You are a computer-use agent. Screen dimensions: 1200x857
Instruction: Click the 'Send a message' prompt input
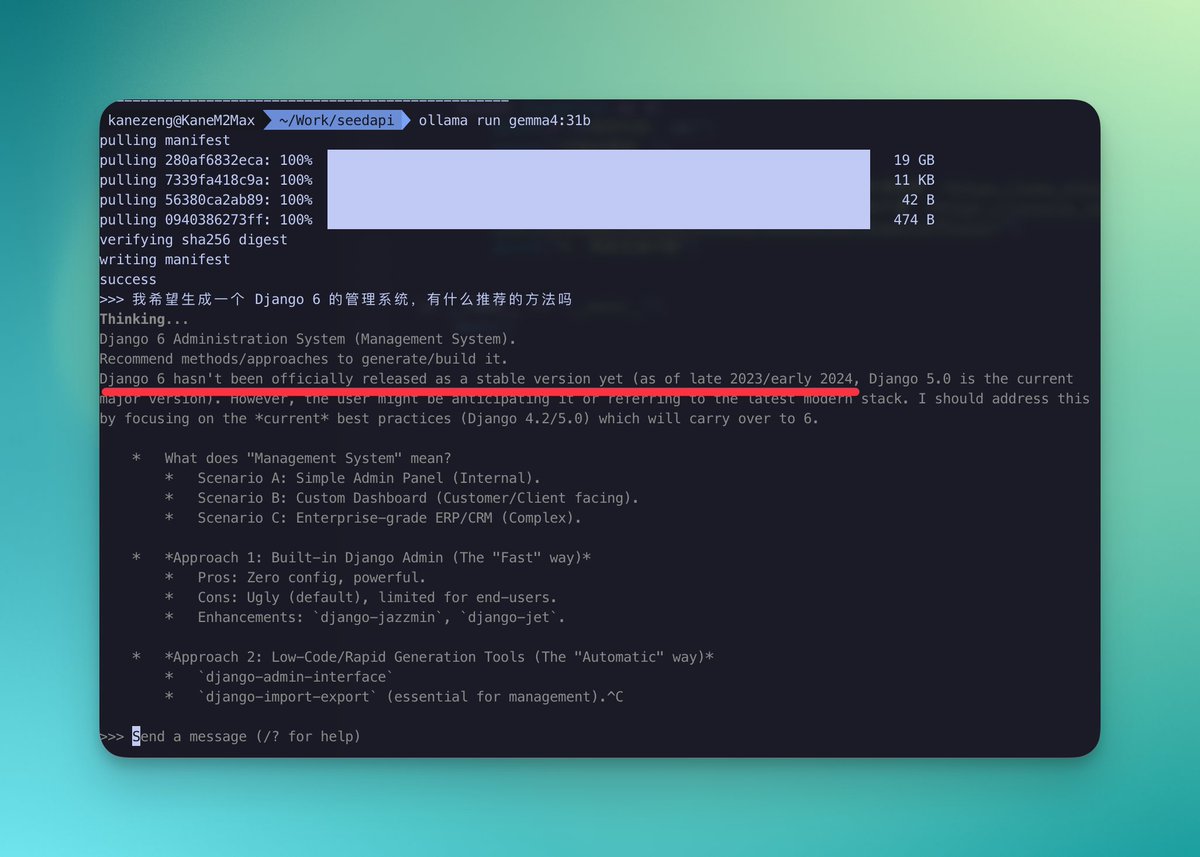pyautogui.click(x=246, y=737)
